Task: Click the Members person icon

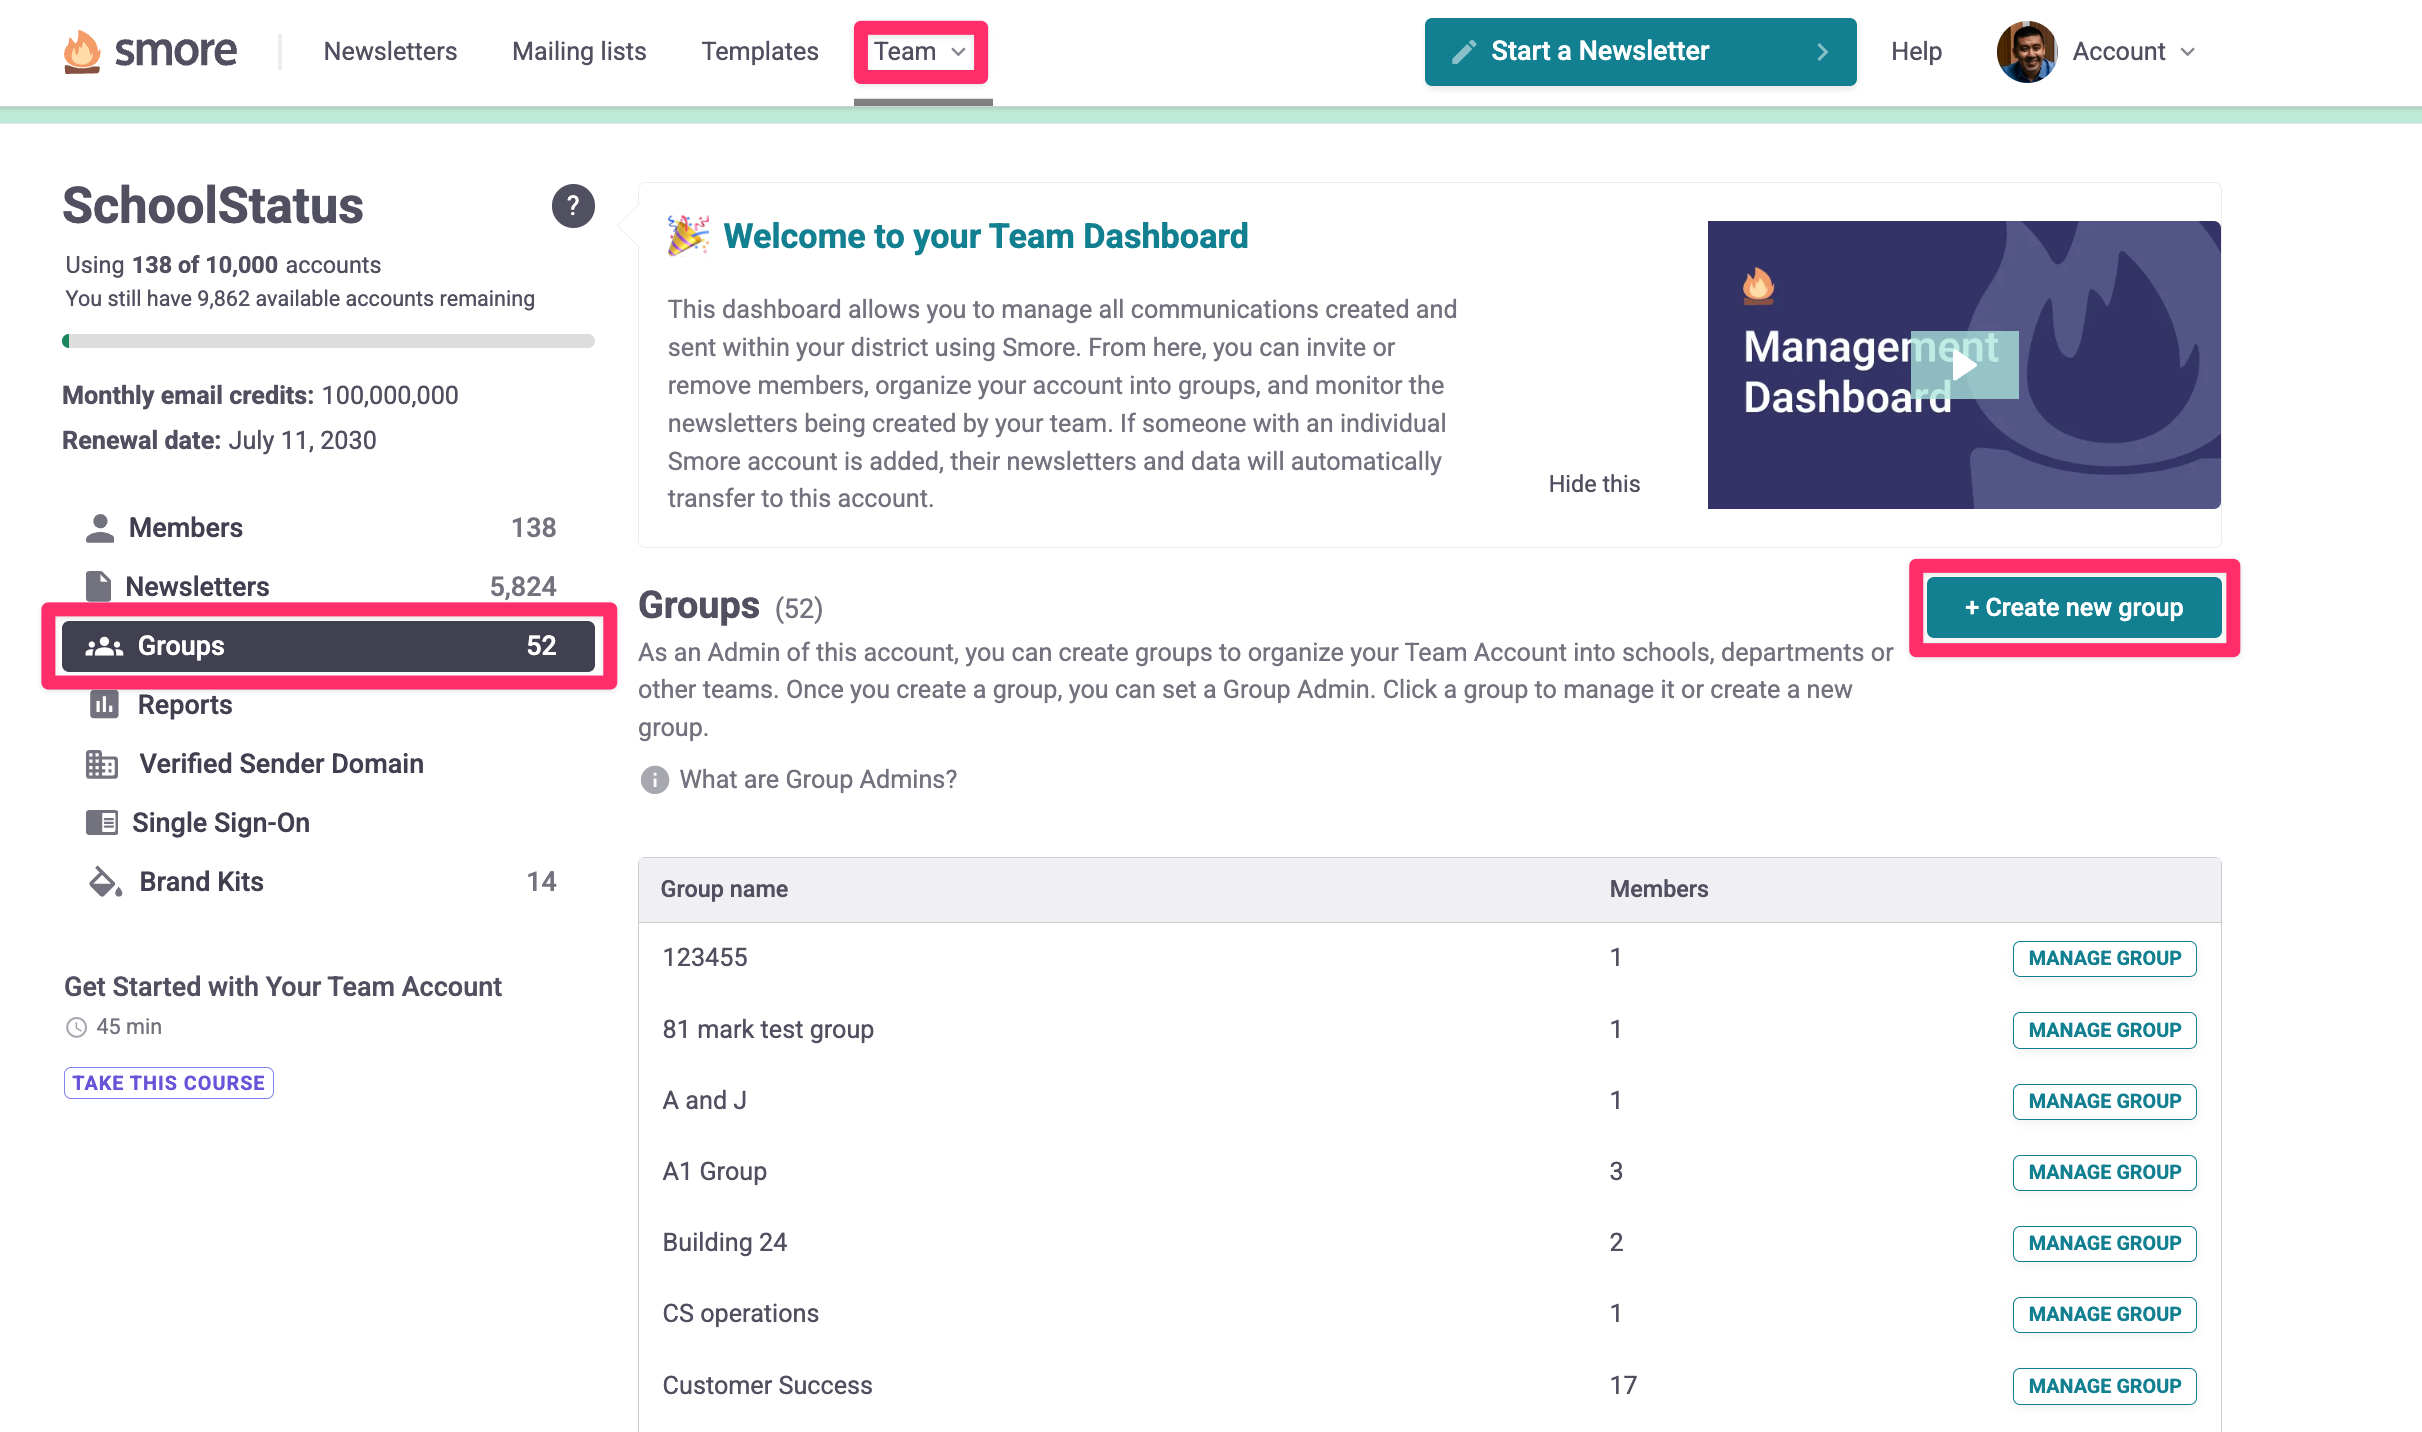Action: click(99, 528)
